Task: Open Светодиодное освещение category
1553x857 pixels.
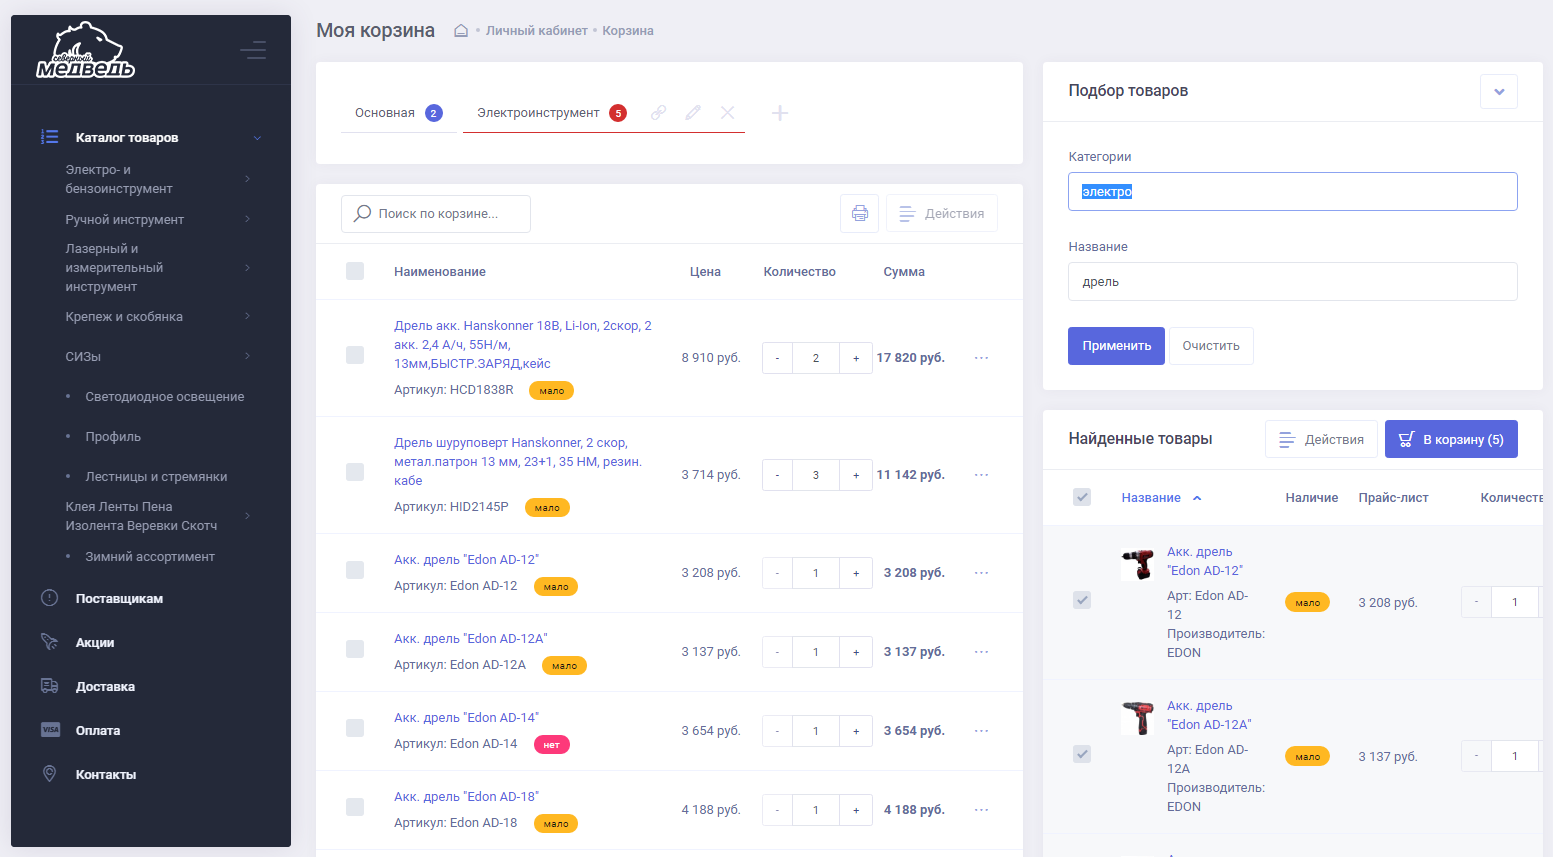Action: [165, 397]
